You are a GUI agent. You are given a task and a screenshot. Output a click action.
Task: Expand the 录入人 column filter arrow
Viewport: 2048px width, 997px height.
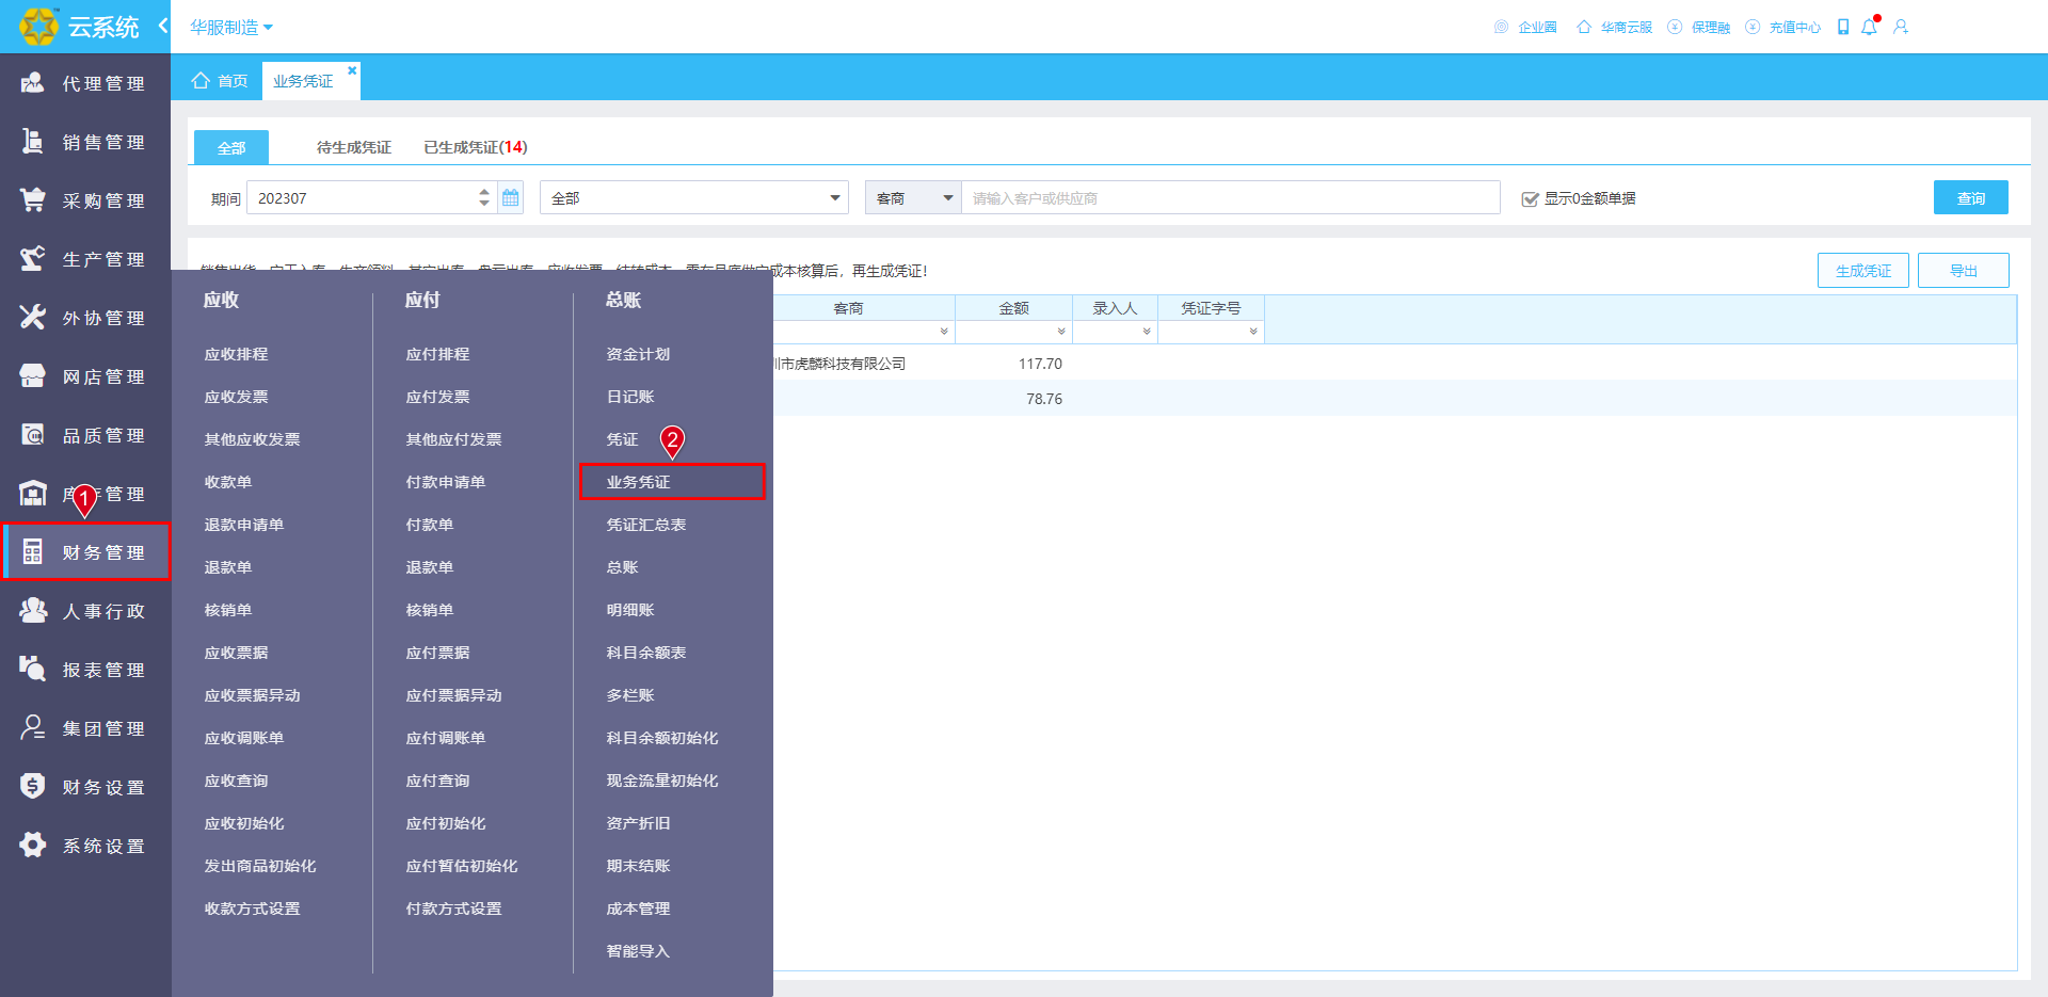click(1146, 331)
